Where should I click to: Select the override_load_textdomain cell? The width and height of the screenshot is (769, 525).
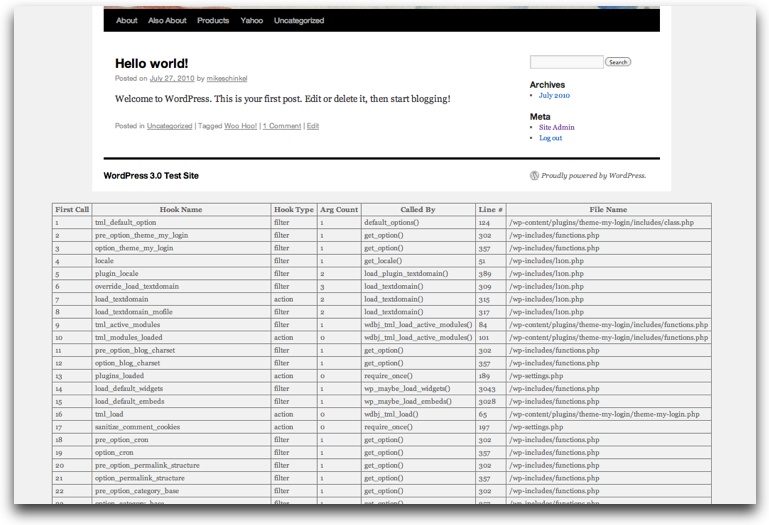pos(181,286)
